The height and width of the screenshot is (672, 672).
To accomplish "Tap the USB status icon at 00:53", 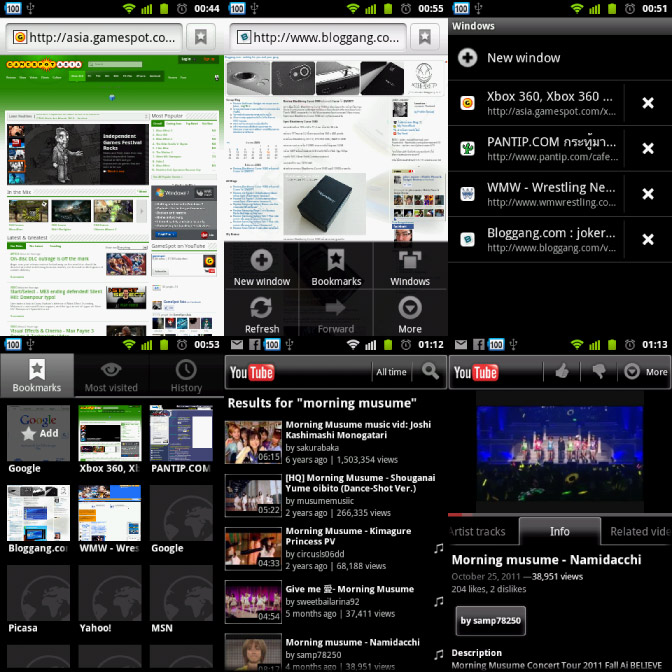I will coord(30,344).
